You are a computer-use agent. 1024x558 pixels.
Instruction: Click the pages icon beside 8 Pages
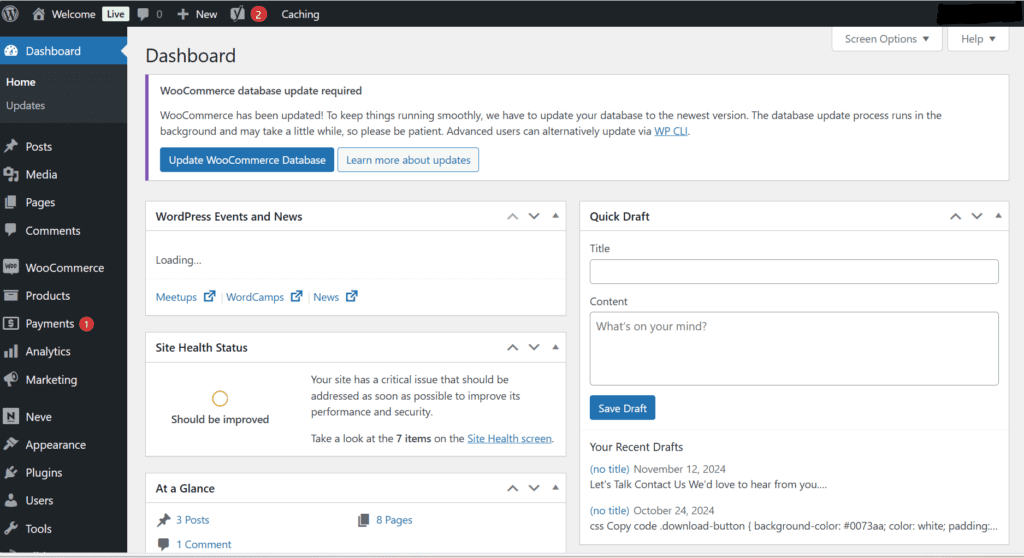tap(364, 520)
